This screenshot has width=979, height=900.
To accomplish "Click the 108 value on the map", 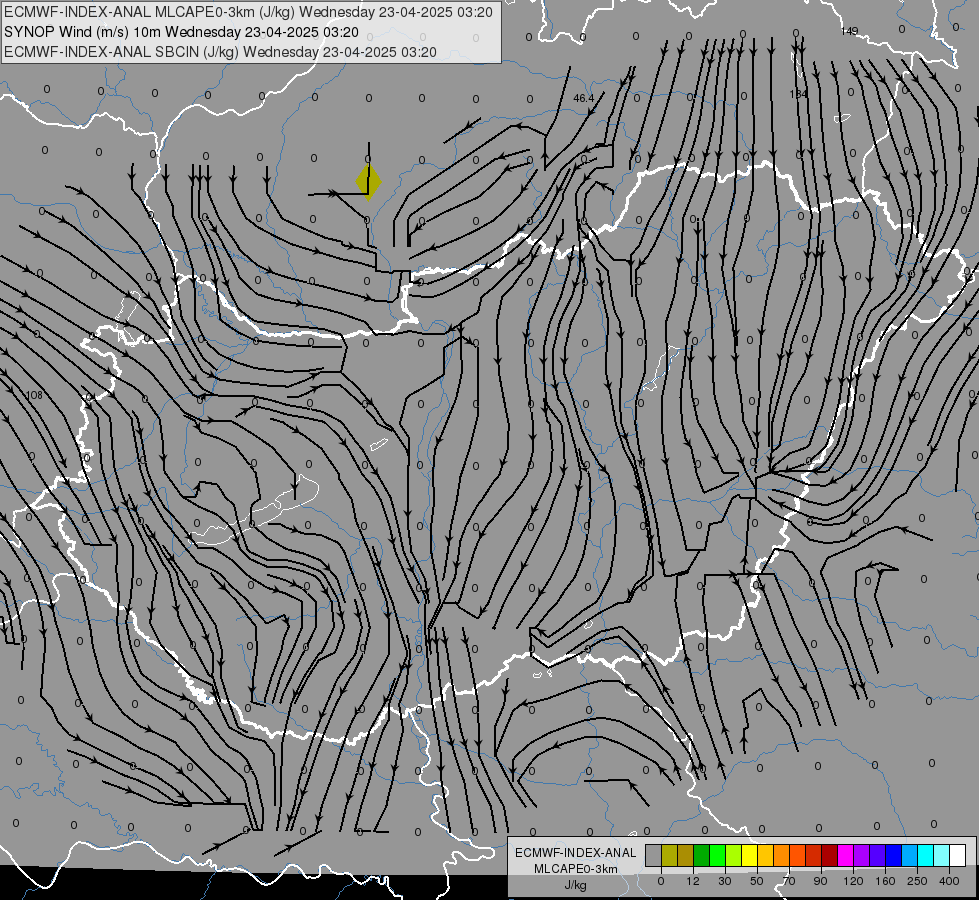I will (34, 395).
